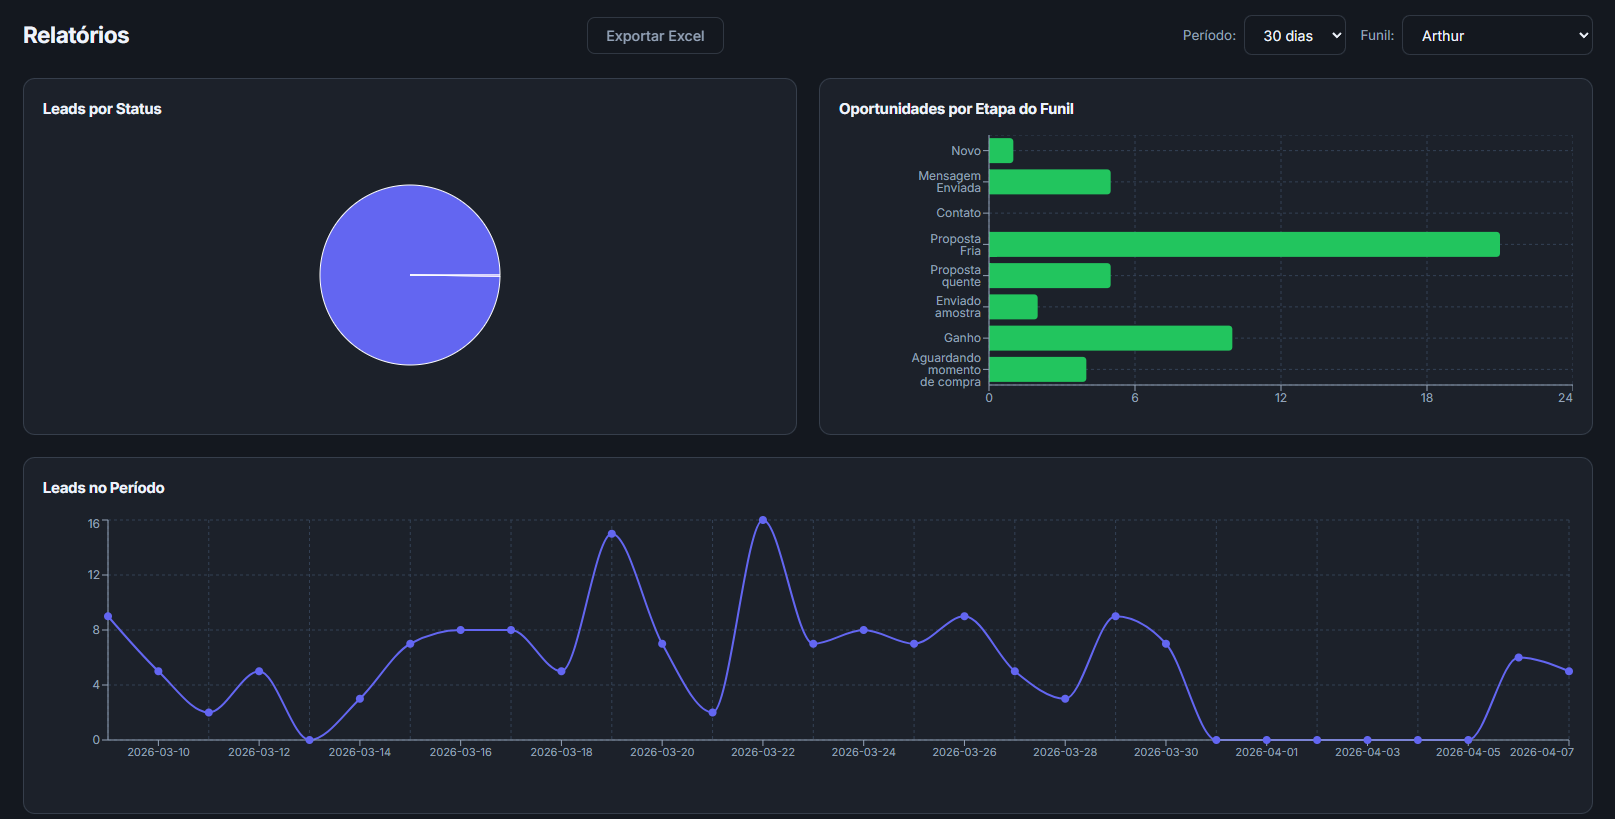Image resolution: width=1615 pixels, height=819 pixels.
Task: Click the Relatórios page heading
Action: click(76, 36)
